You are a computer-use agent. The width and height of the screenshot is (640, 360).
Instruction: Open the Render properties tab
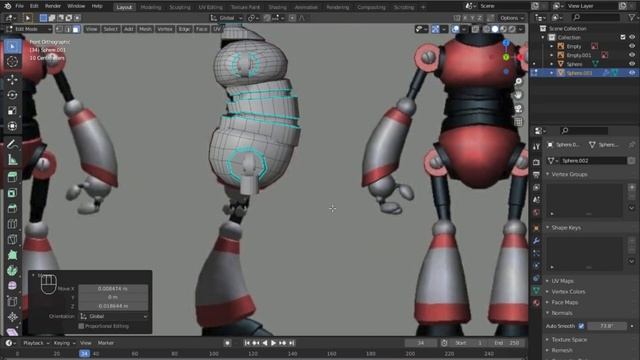(536, 162)
